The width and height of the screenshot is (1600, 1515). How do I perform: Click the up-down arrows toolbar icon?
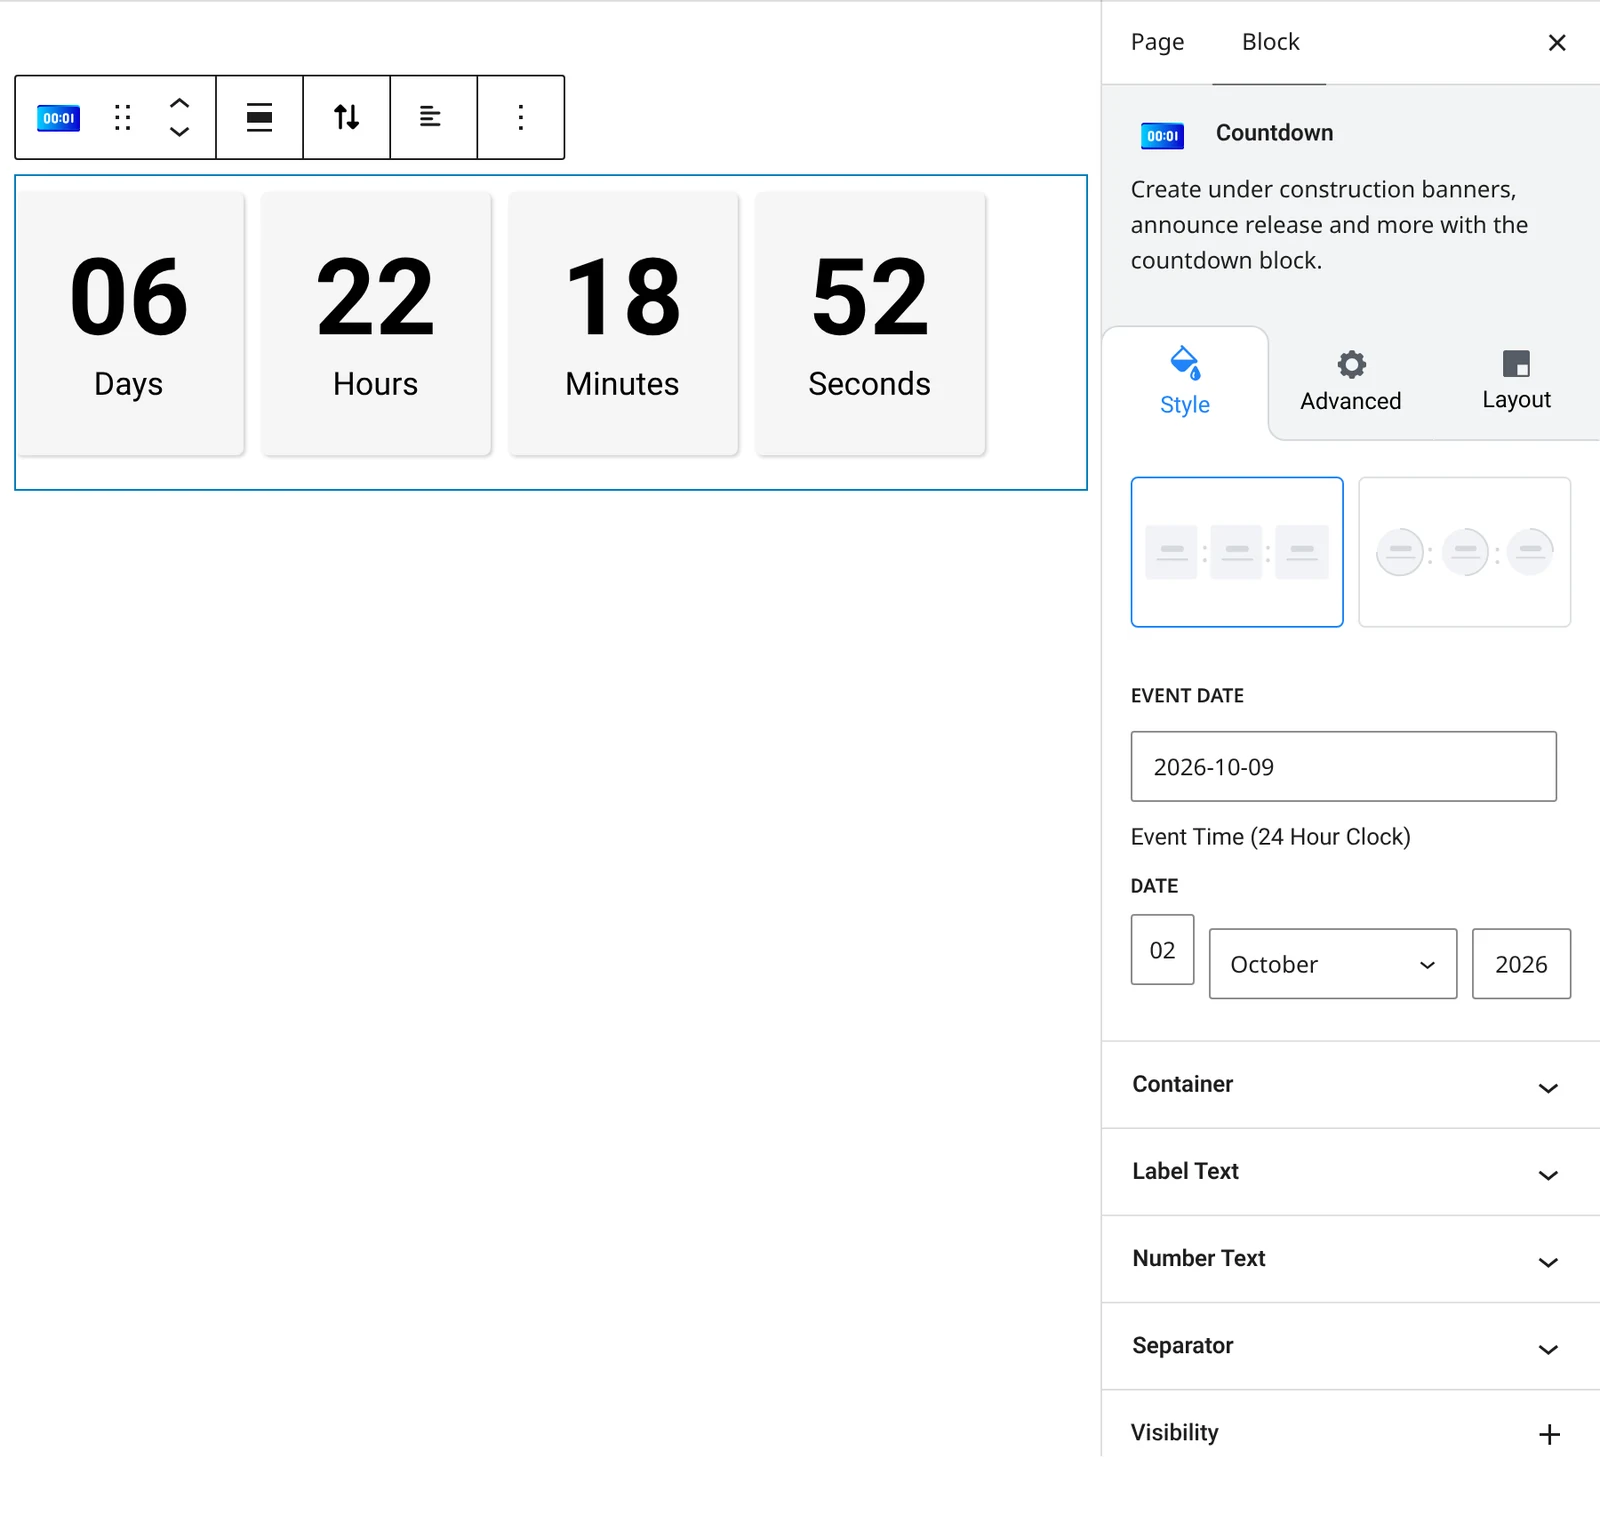tap(347, 117)
